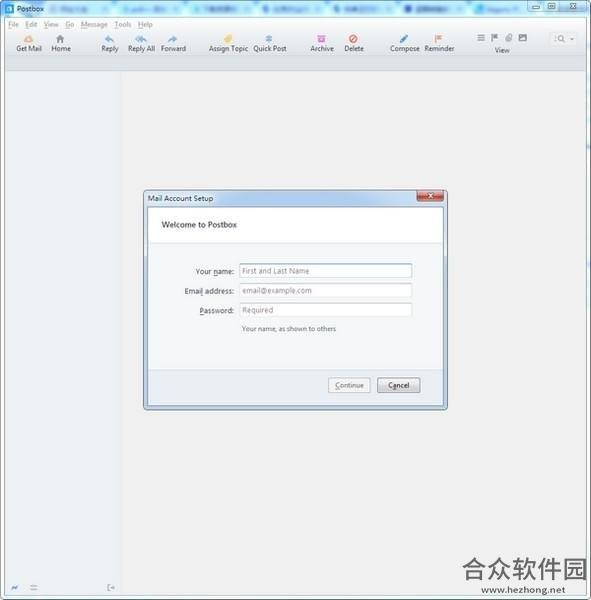Open the Message menu
This screenshot has height=600, width=591.
[94, 24]
